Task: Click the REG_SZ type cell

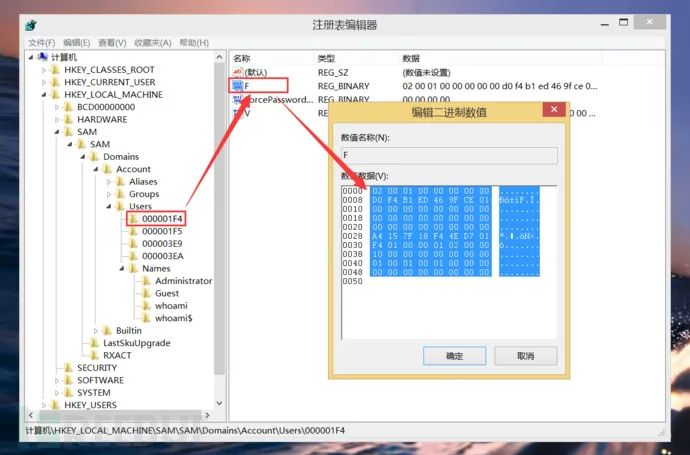Action: pyautogui.click(x=333, y=72)
